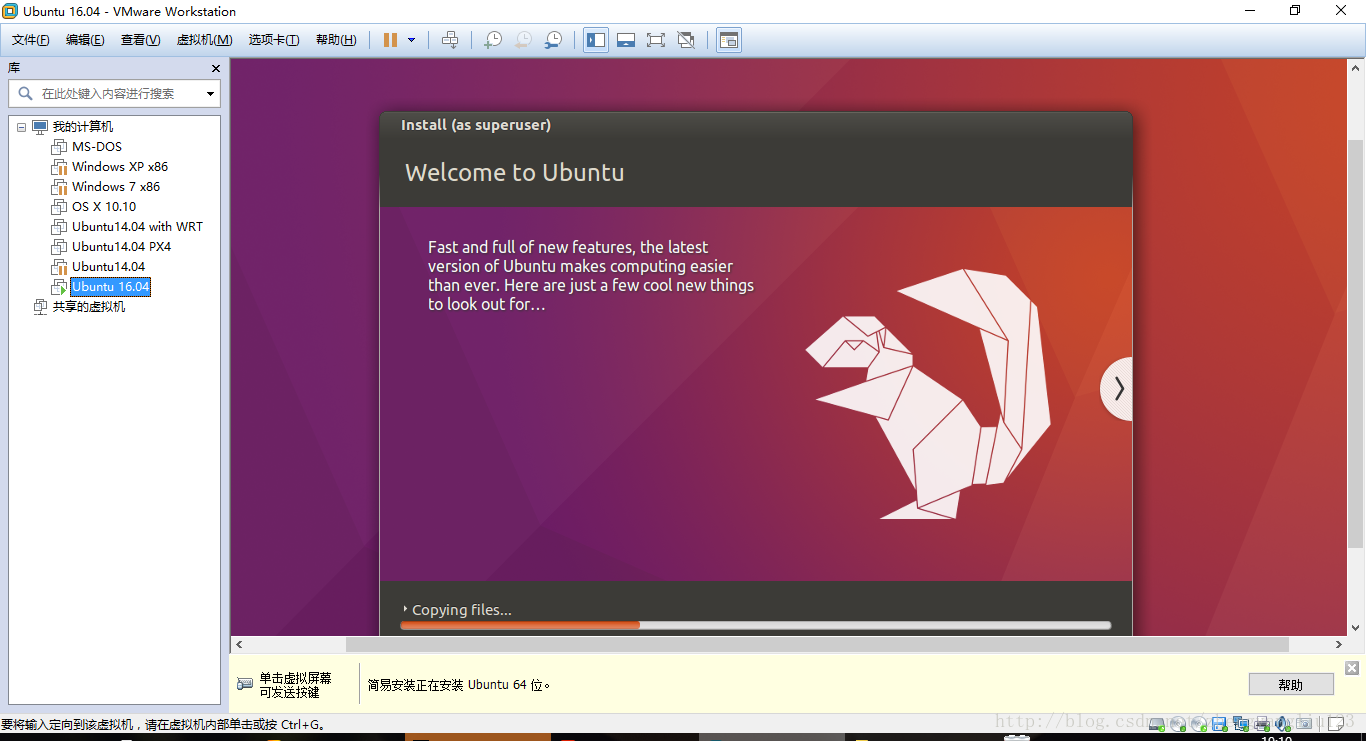1366x741 pixels.
Task: Click the horizontal scrollbar left arrow
Action: pos(239,645)
